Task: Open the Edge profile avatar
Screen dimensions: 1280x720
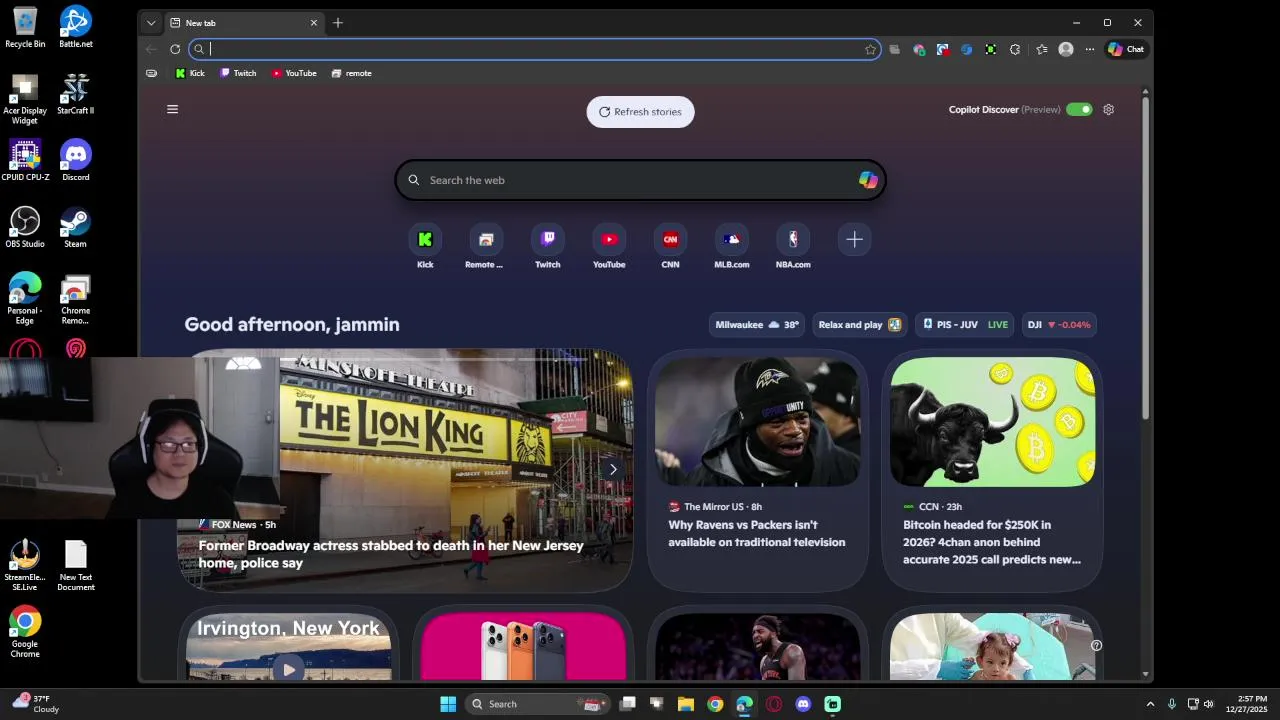Action: click(1066, 49)
